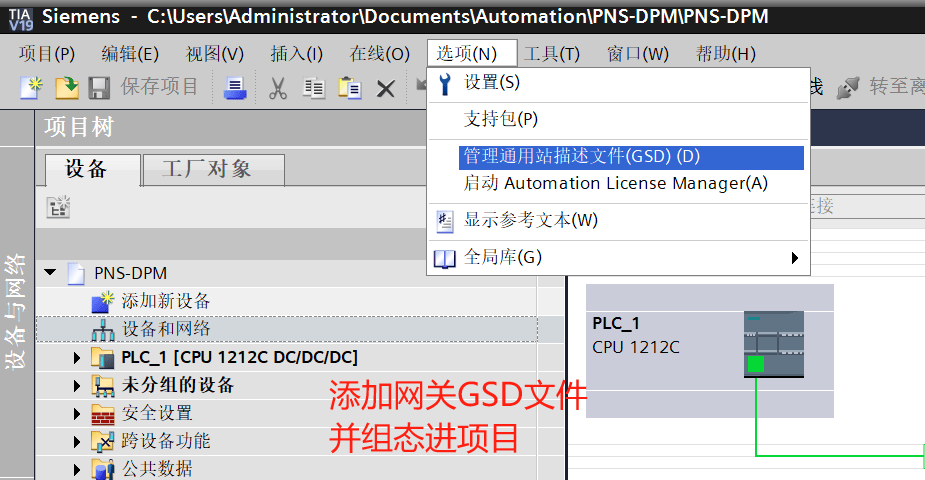Click the cross-device functions icon

[x=103, y=441]
